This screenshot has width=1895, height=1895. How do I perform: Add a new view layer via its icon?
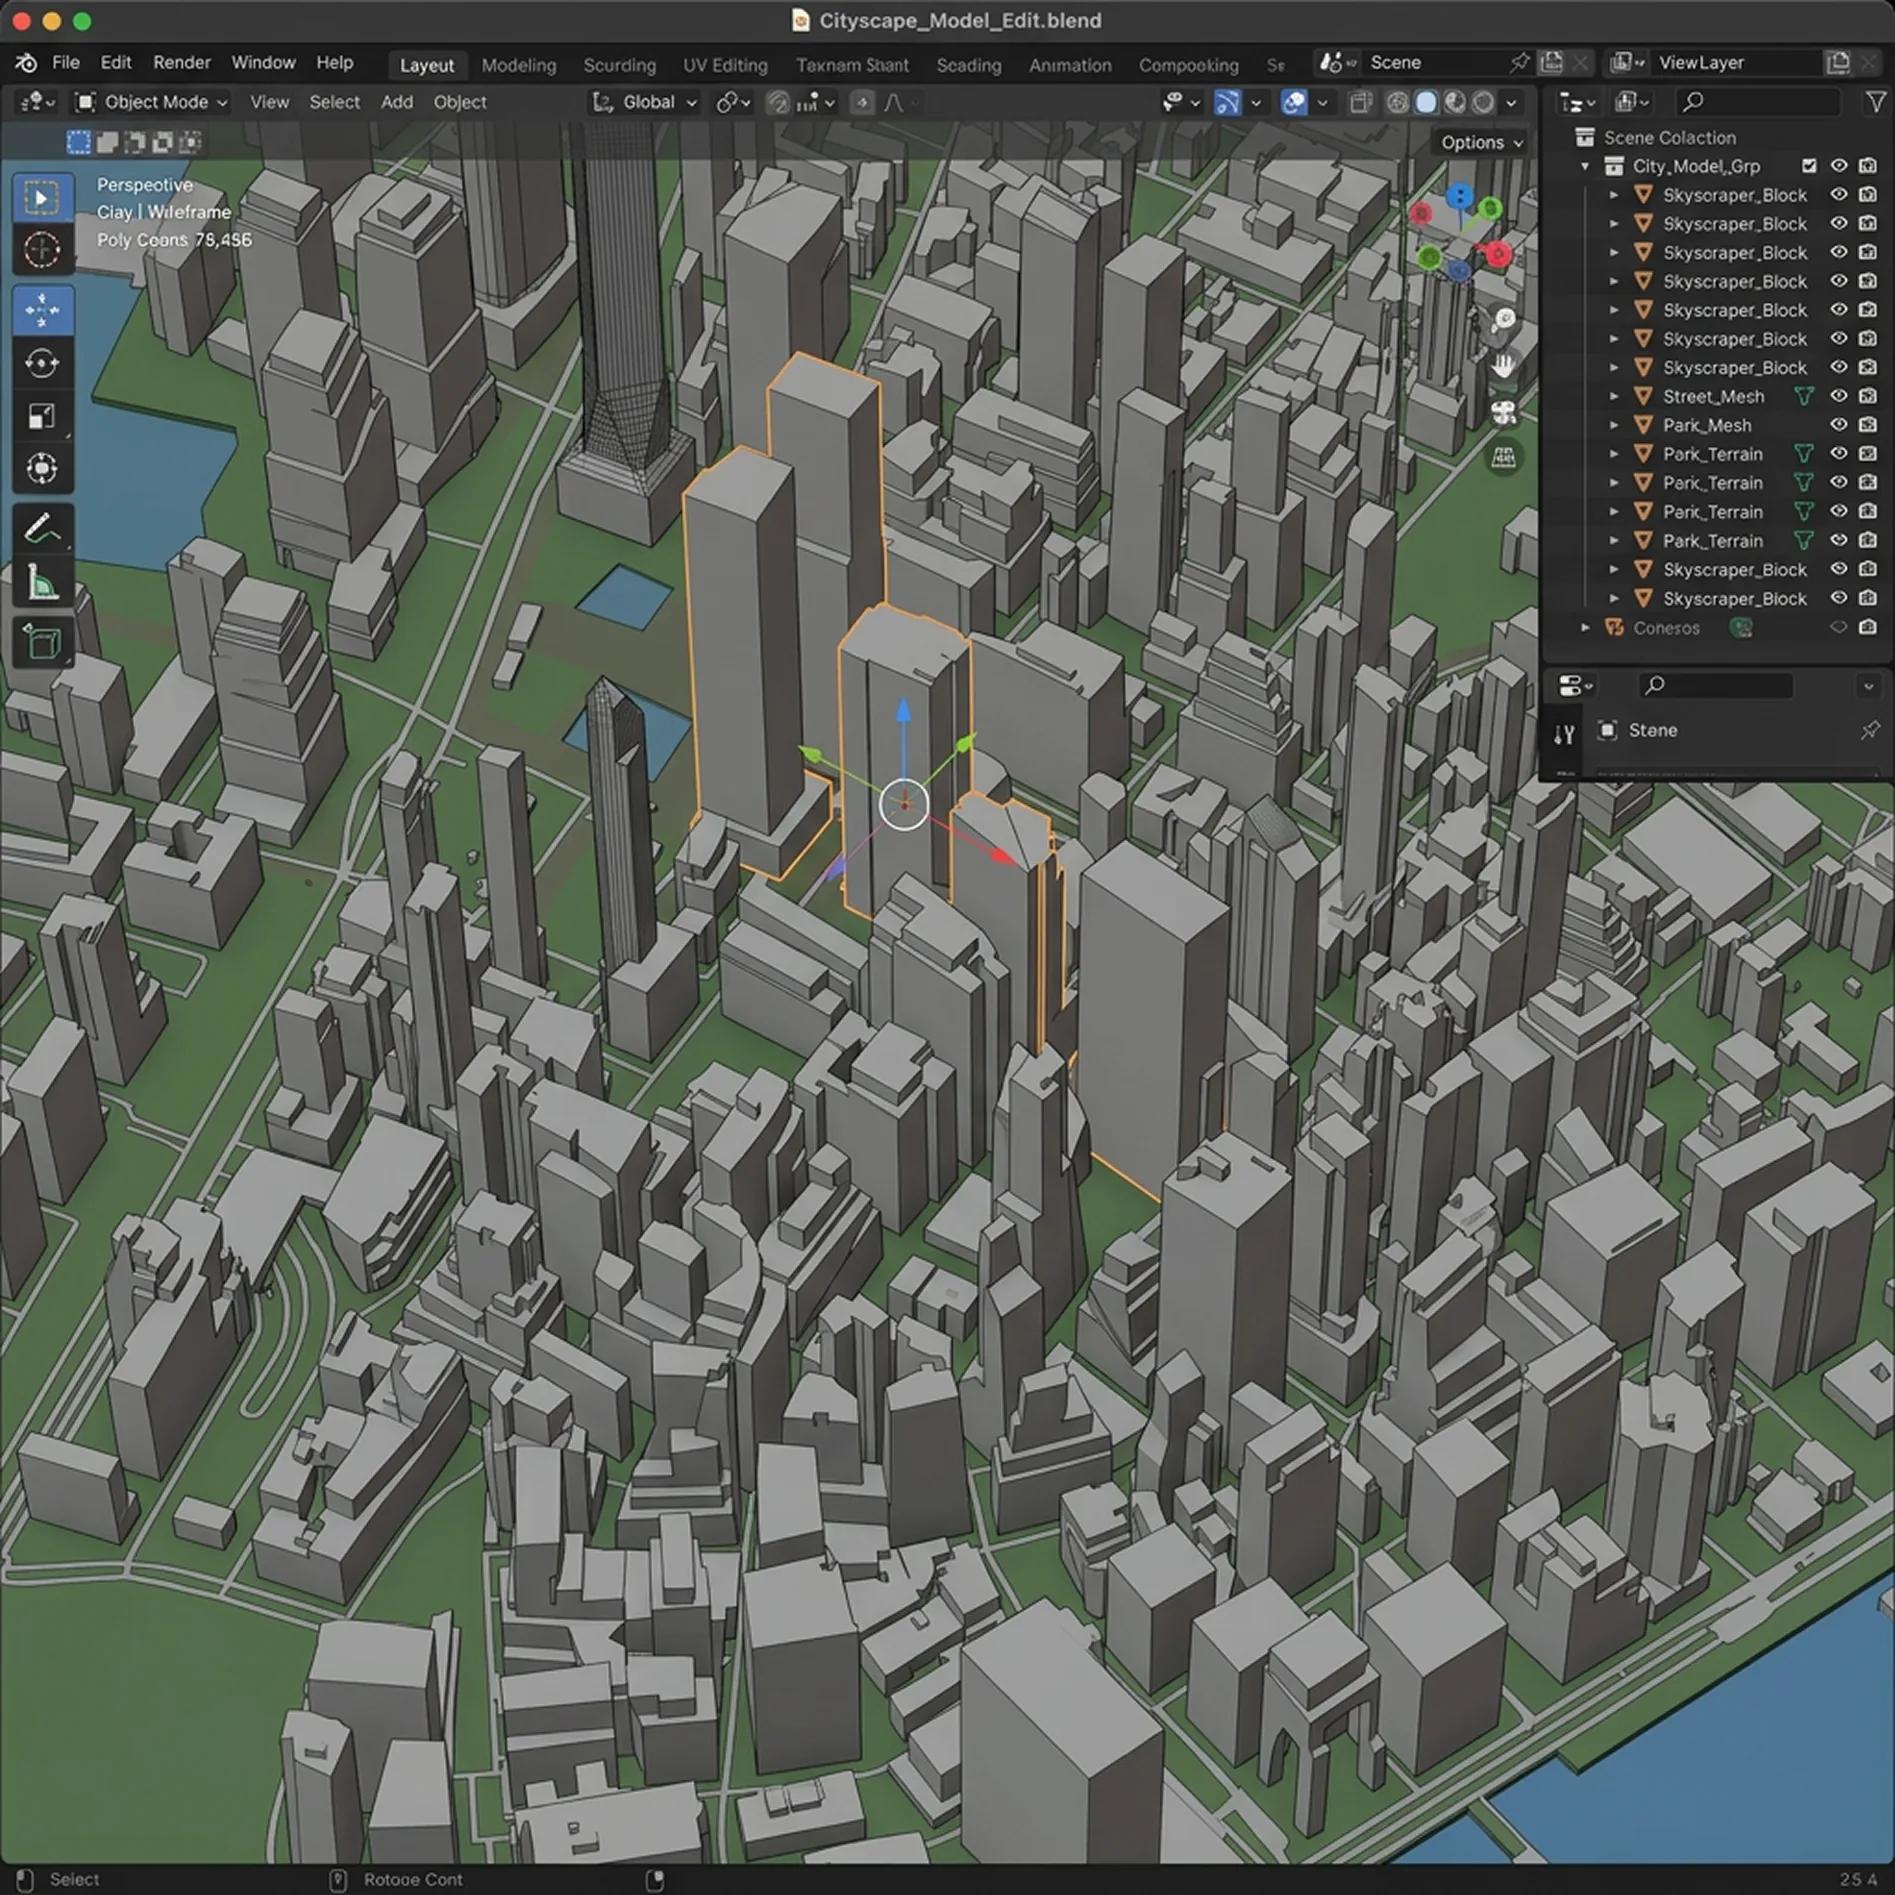[x=1838, y=63]
